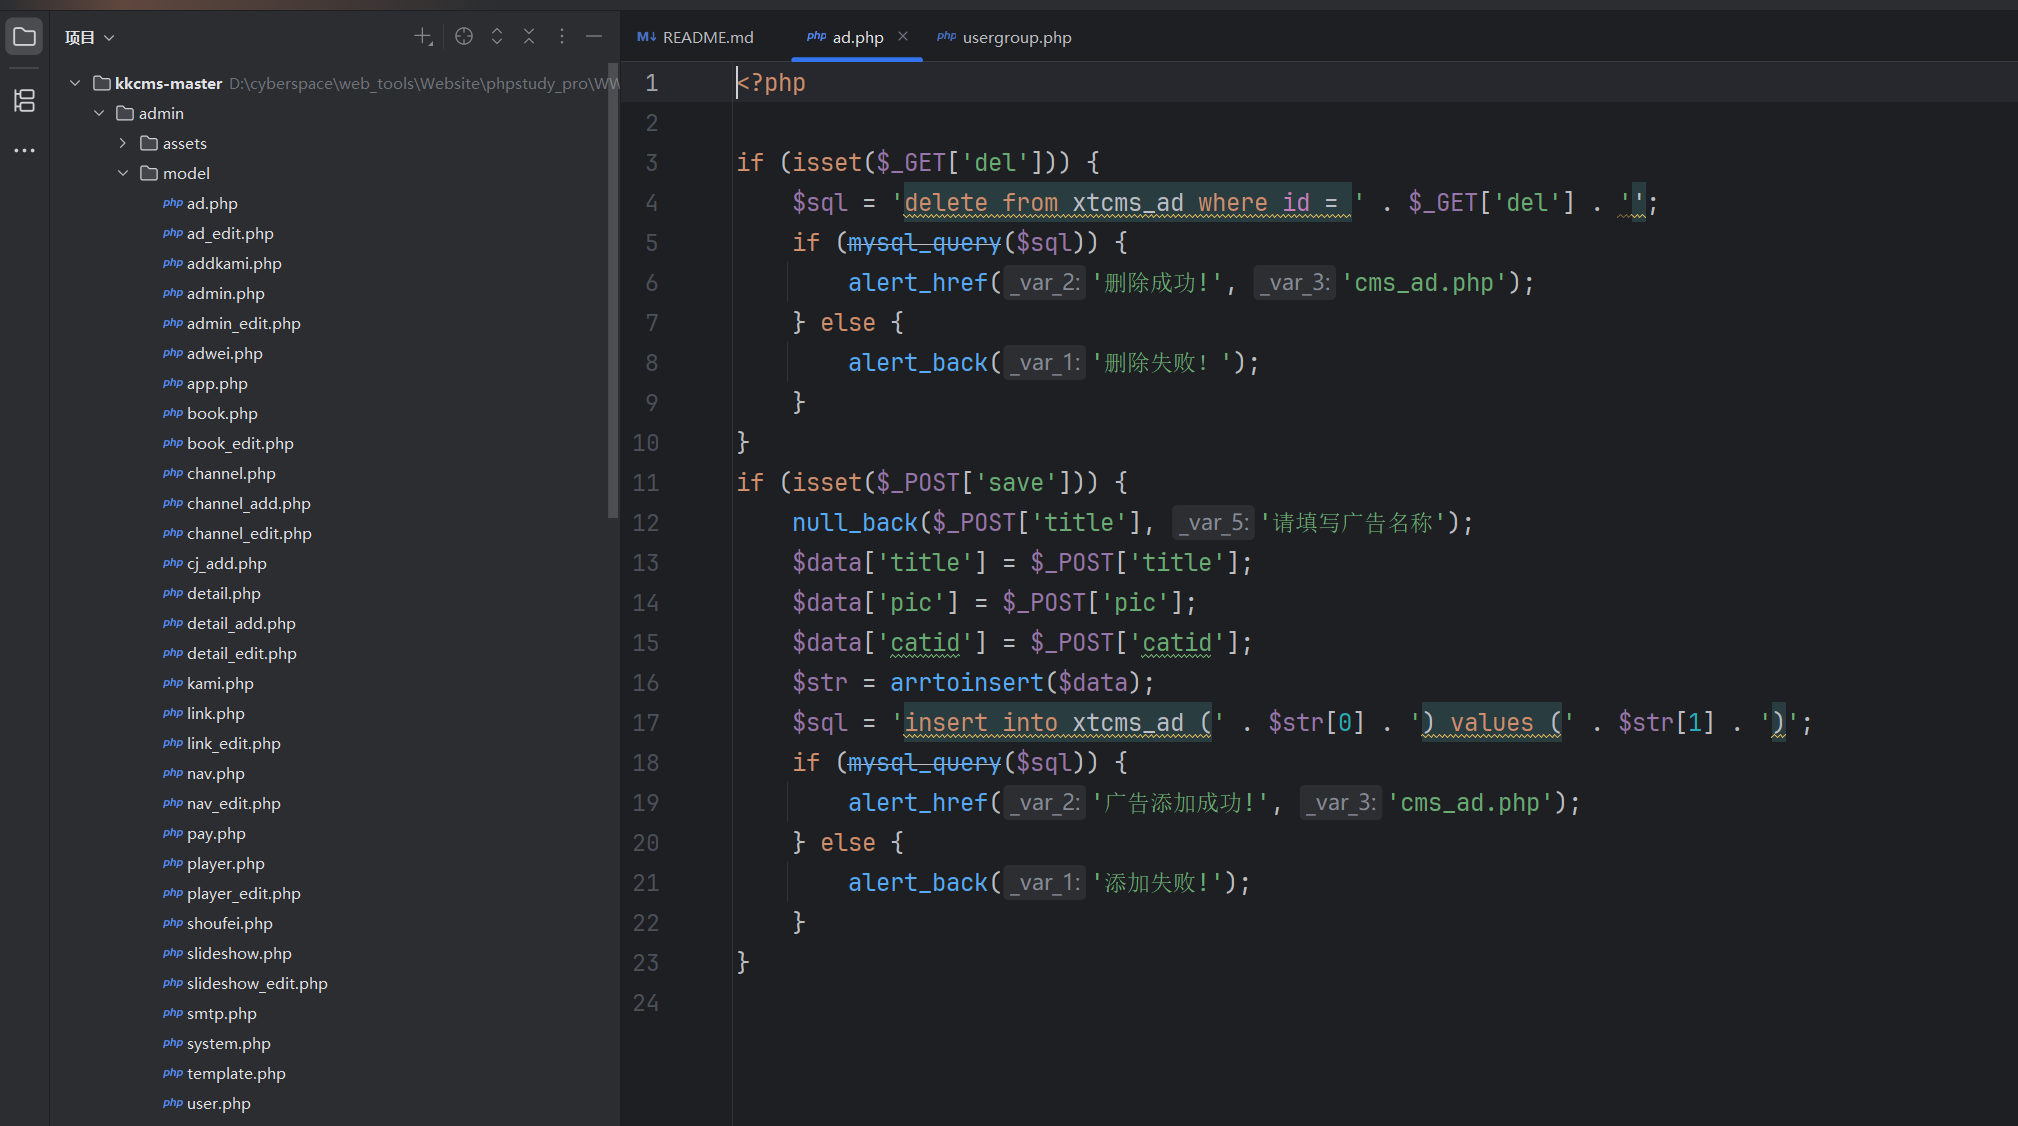Switch to the usergroup.php tab

[x=1016, y=38]
